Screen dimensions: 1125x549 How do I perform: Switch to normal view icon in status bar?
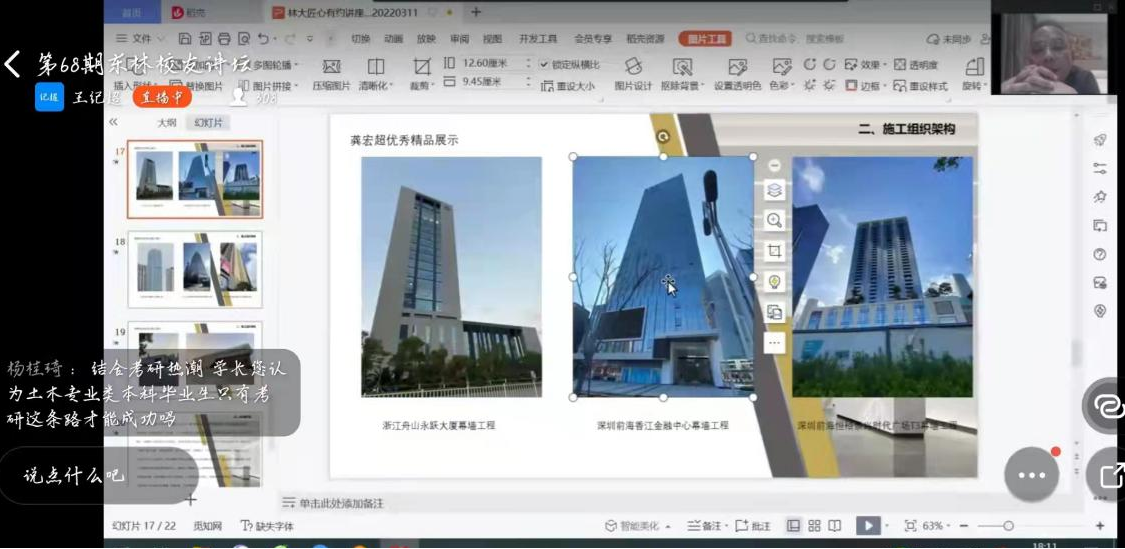click(x=794, y=526)
